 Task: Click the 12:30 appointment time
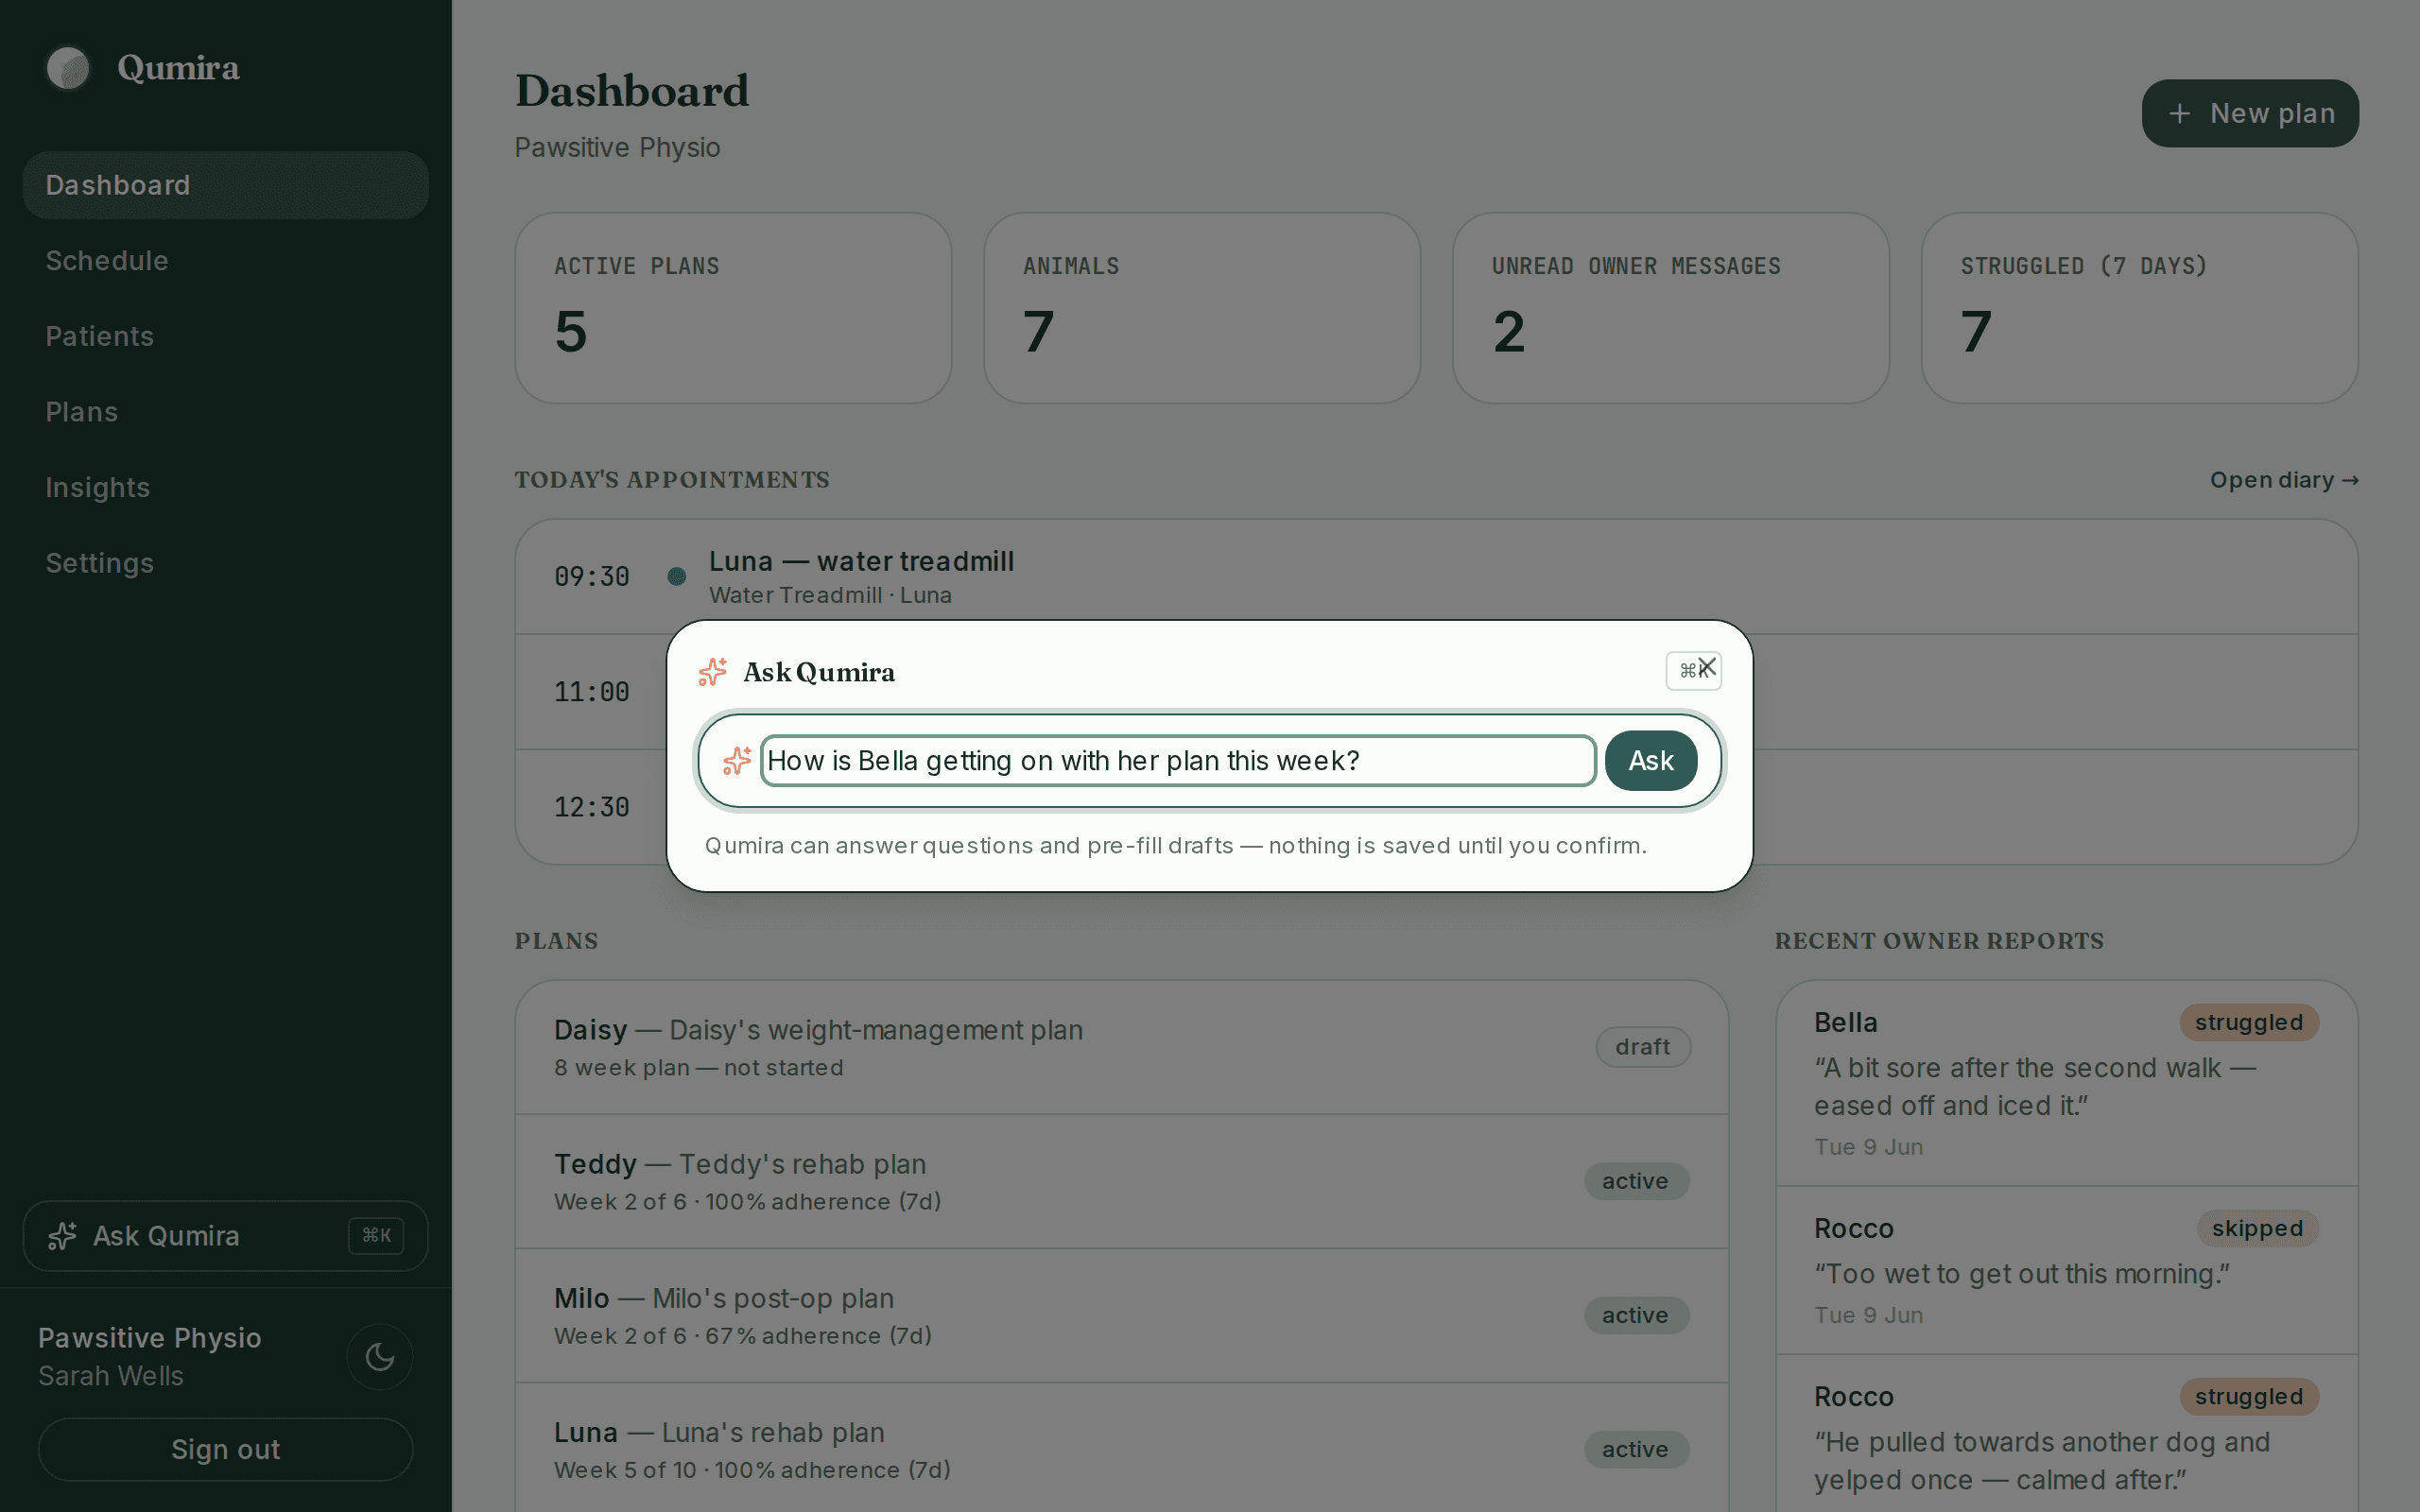point(592,807)
